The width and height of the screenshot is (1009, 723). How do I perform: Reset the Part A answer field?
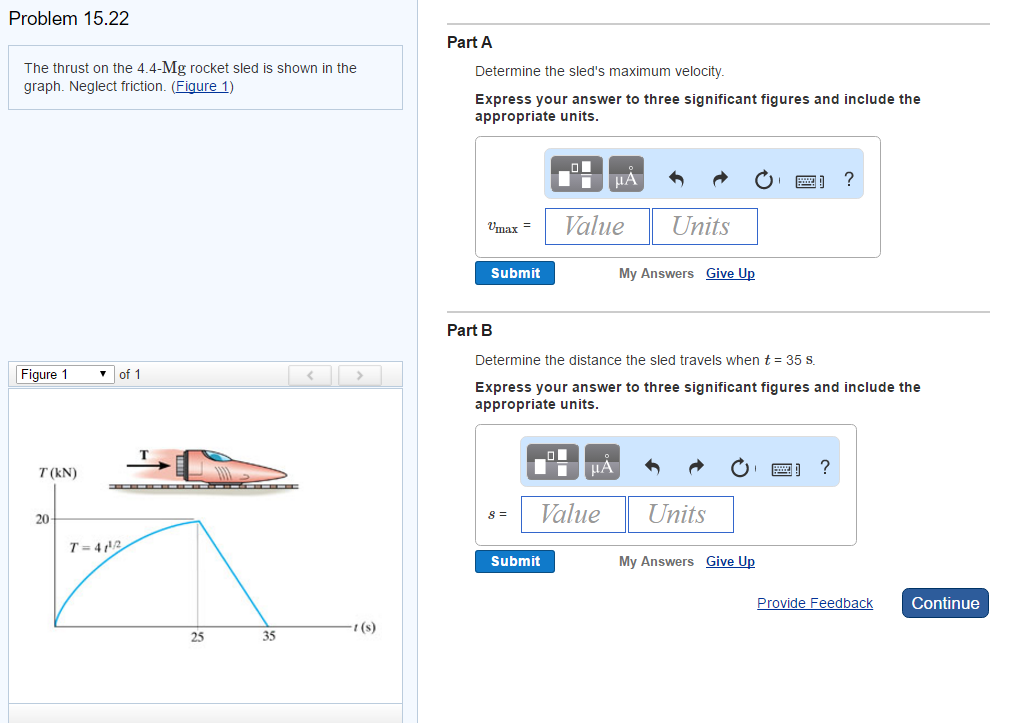[x=765, y=177]
